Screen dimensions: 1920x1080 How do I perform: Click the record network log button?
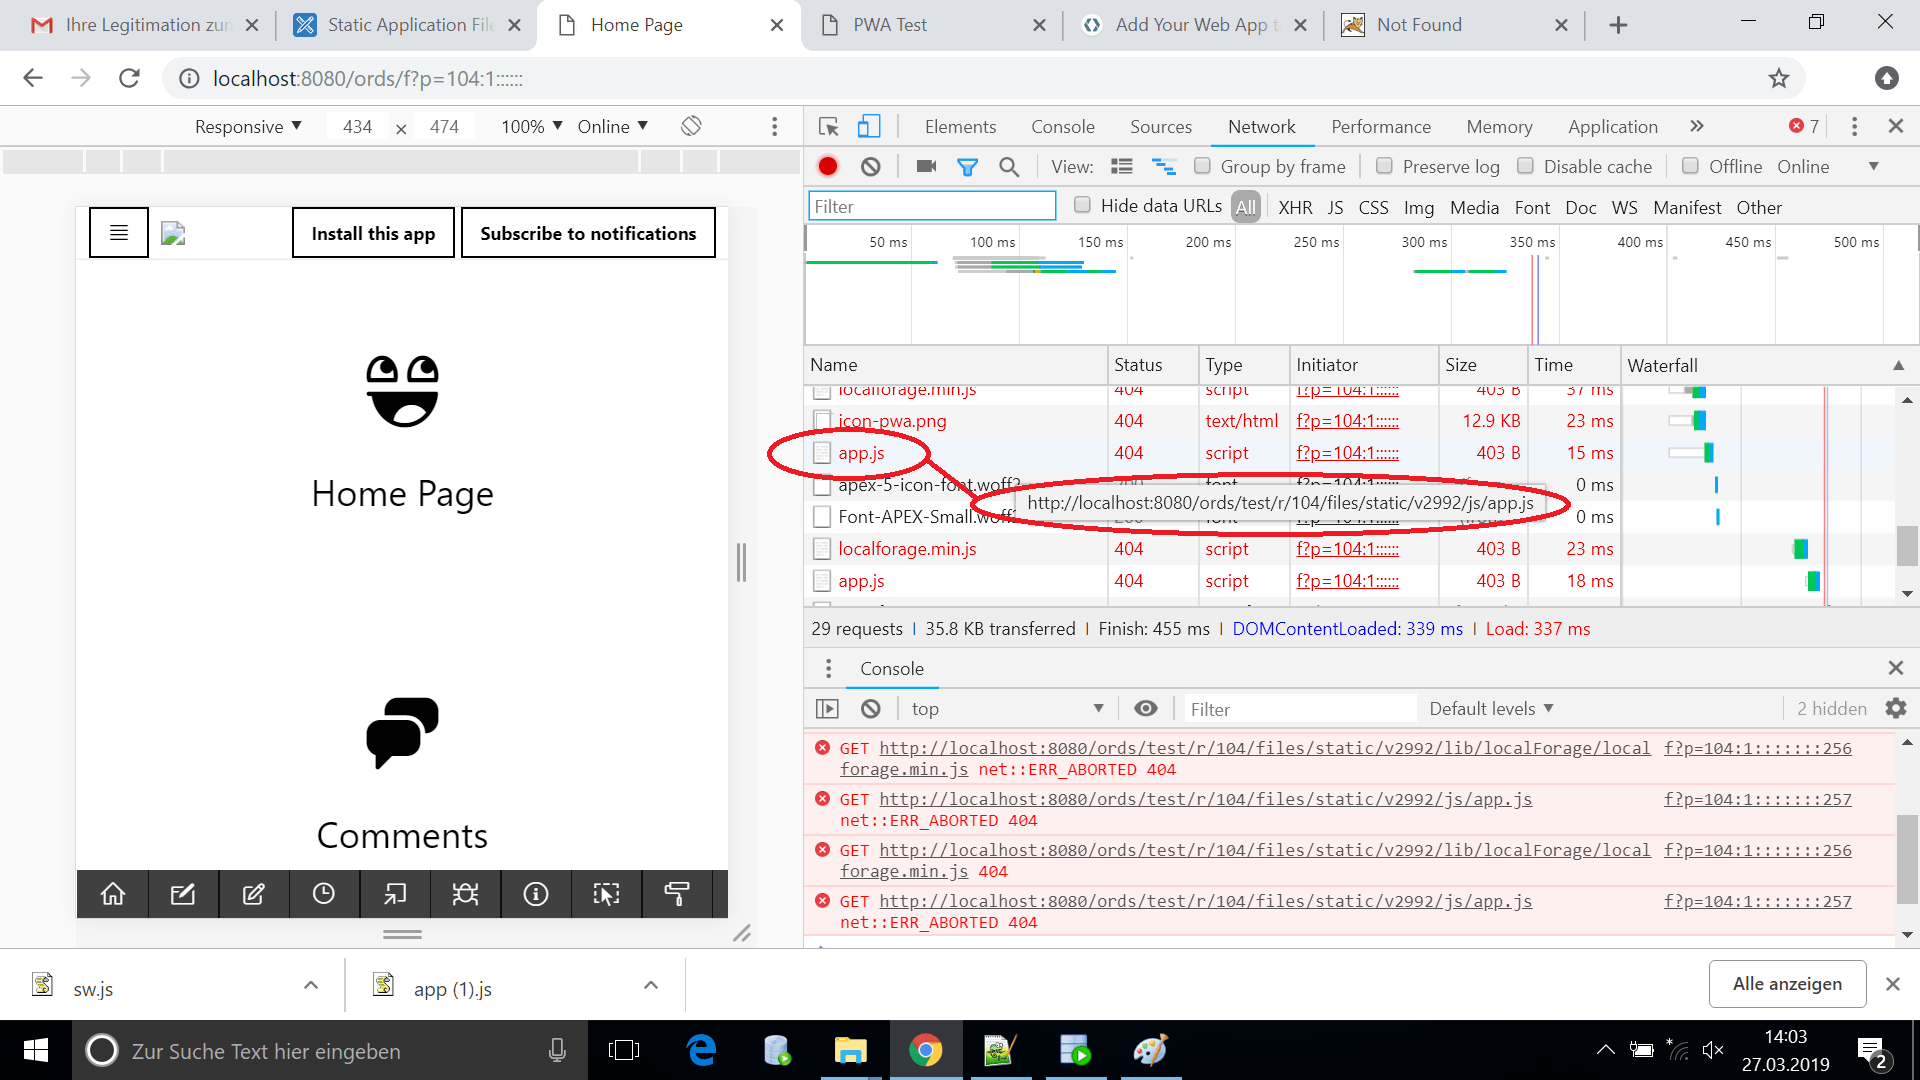click(827, 167)
